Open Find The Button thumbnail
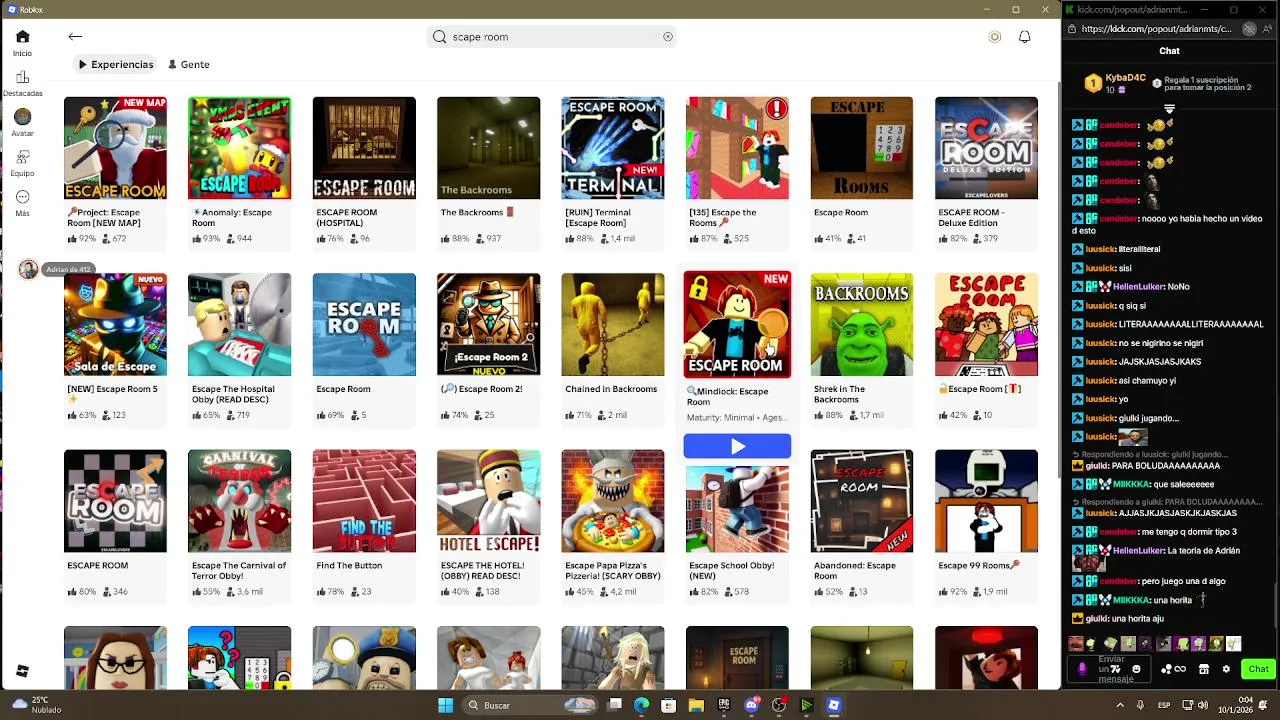The height and width of the screenshot is (720, 1280). 364,501
